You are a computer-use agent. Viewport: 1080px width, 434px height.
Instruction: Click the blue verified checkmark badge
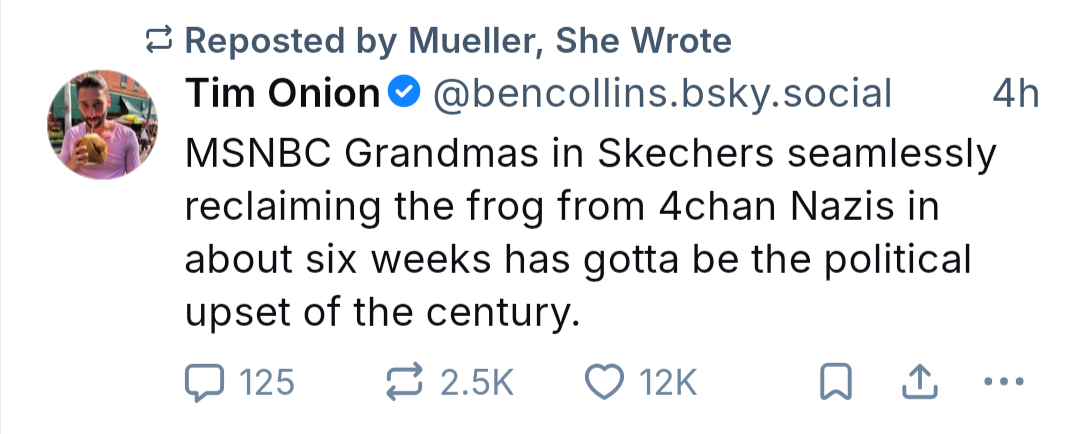click(402, 95)
